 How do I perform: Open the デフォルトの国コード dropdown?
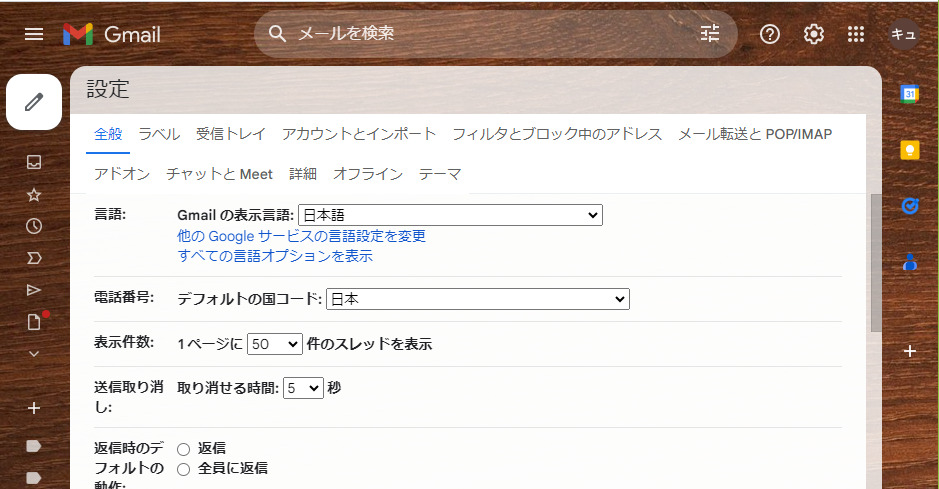pos(478,299)
